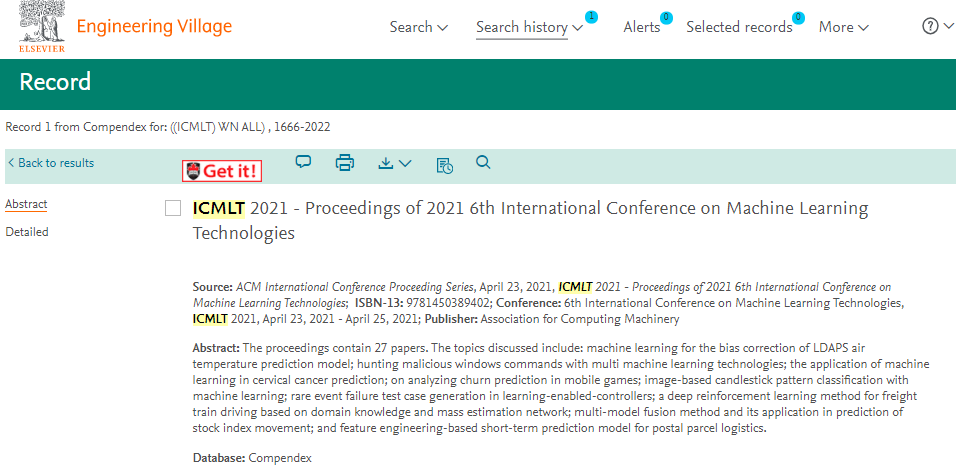Click the Selected records count badge
The height and width of the screenshot is (476, 956).
pyautogui.click(x=798, y=18)
